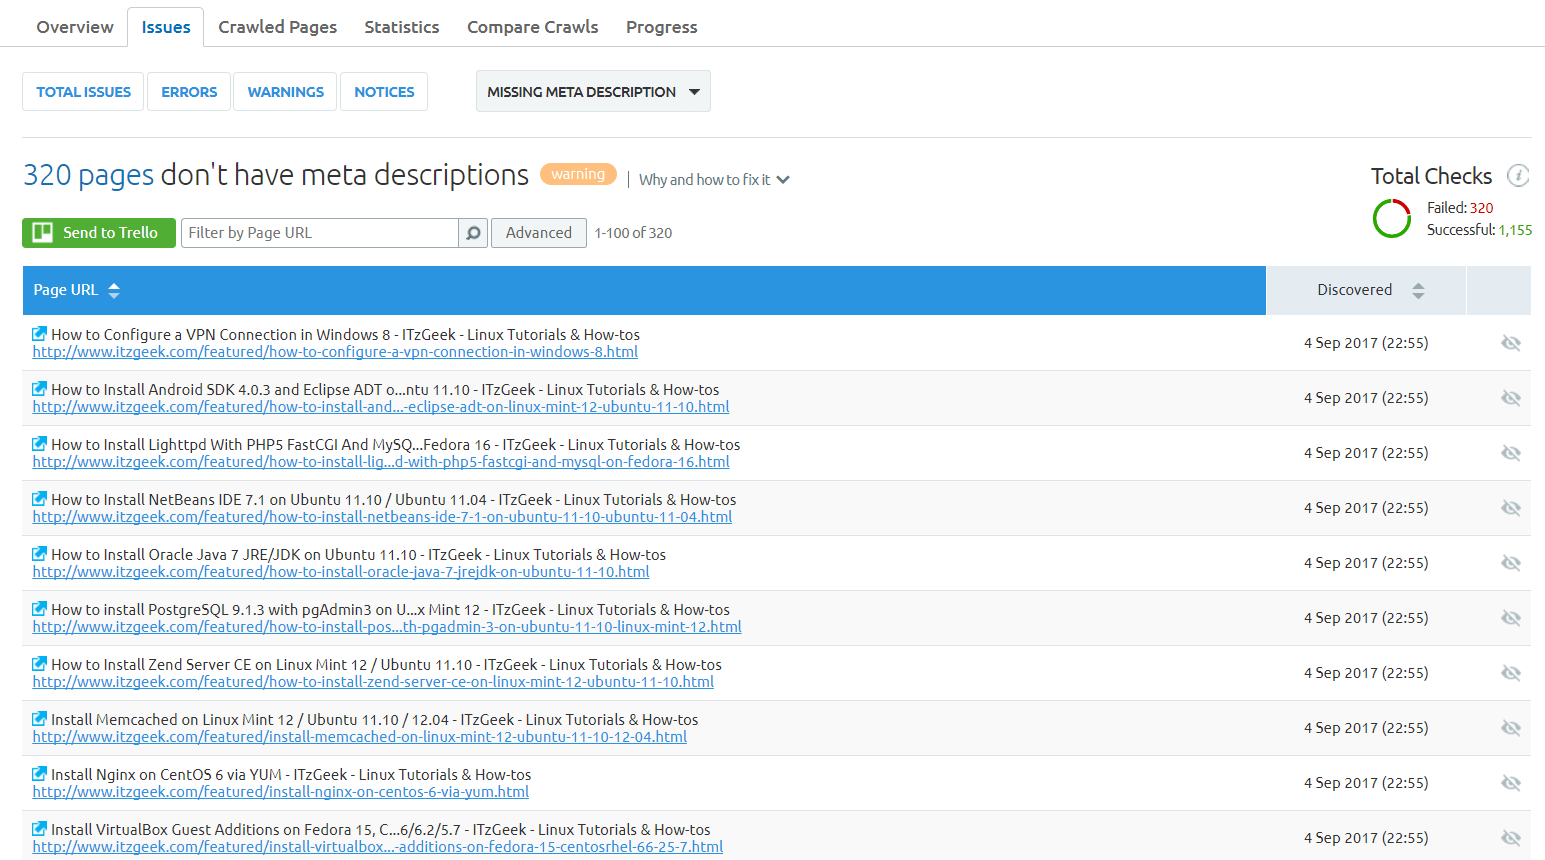Click the Failed: 320 count
The image size is (1545, 860).
1460,208
